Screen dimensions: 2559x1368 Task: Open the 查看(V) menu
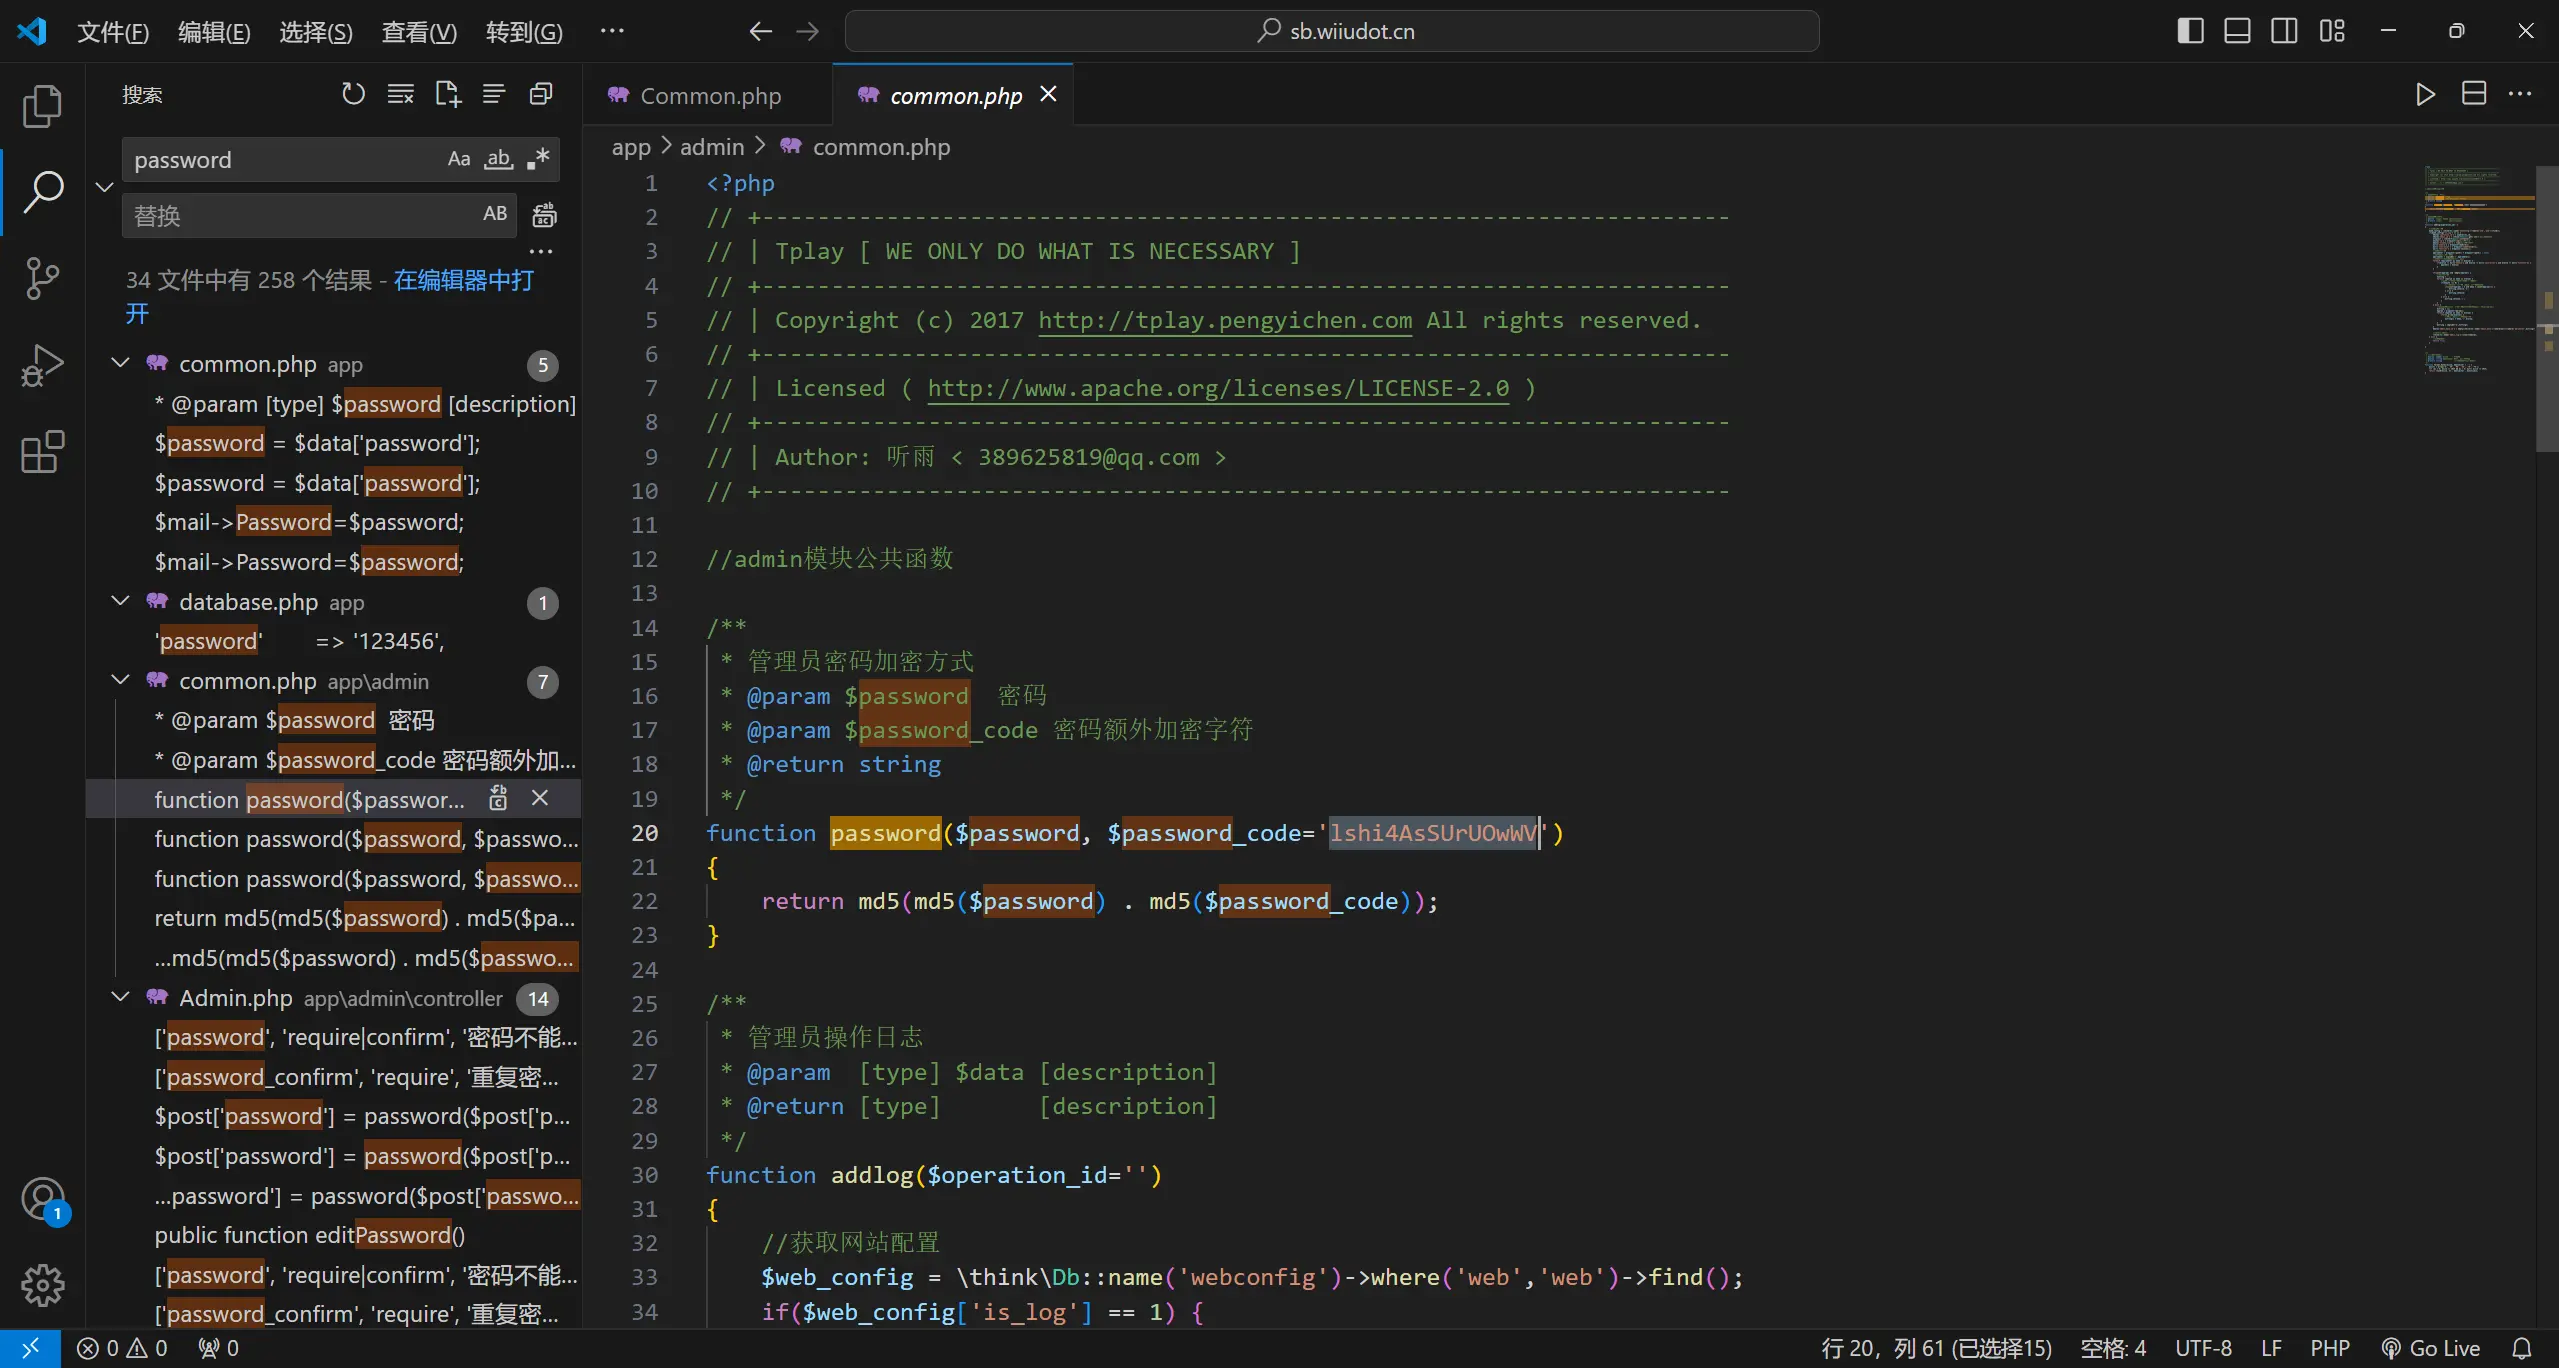click(x=418, y=32)
